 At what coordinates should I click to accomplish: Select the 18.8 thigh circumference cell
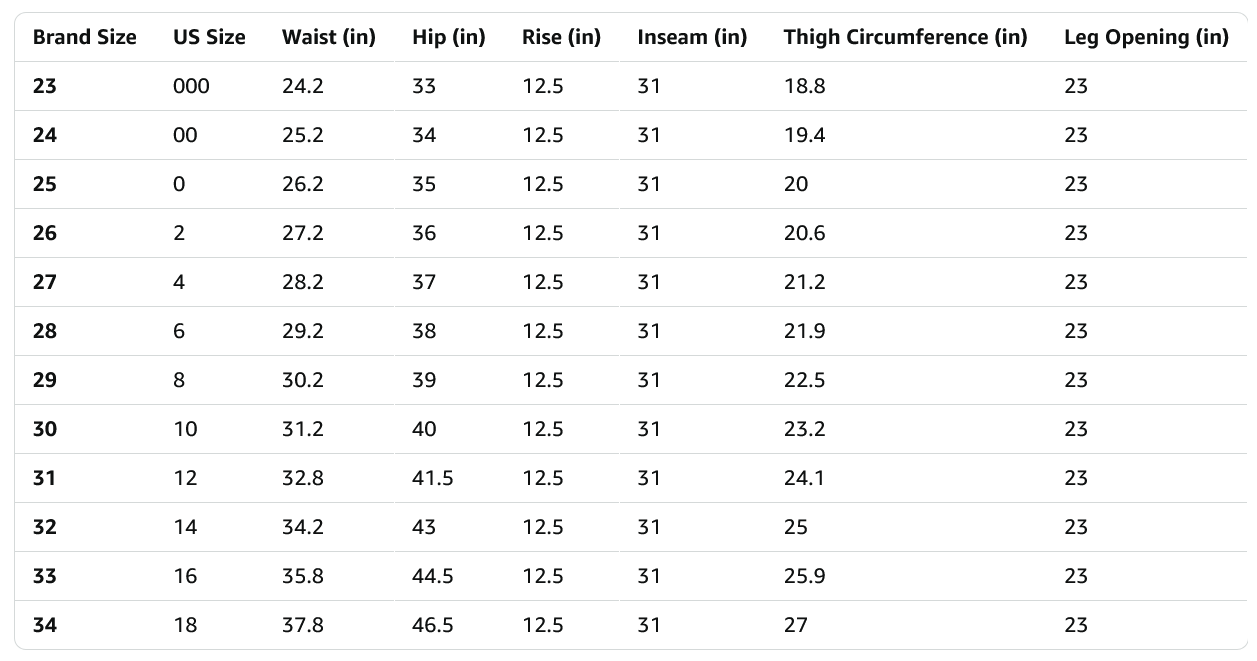805,86
